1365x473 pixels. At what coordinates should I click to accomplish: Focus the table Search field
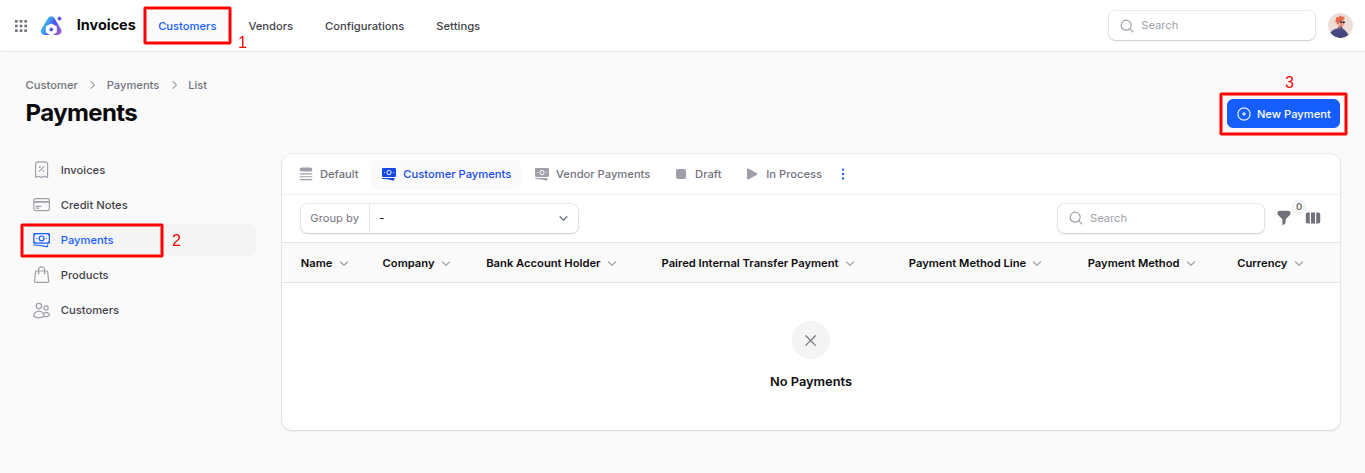pos(1161,218)
